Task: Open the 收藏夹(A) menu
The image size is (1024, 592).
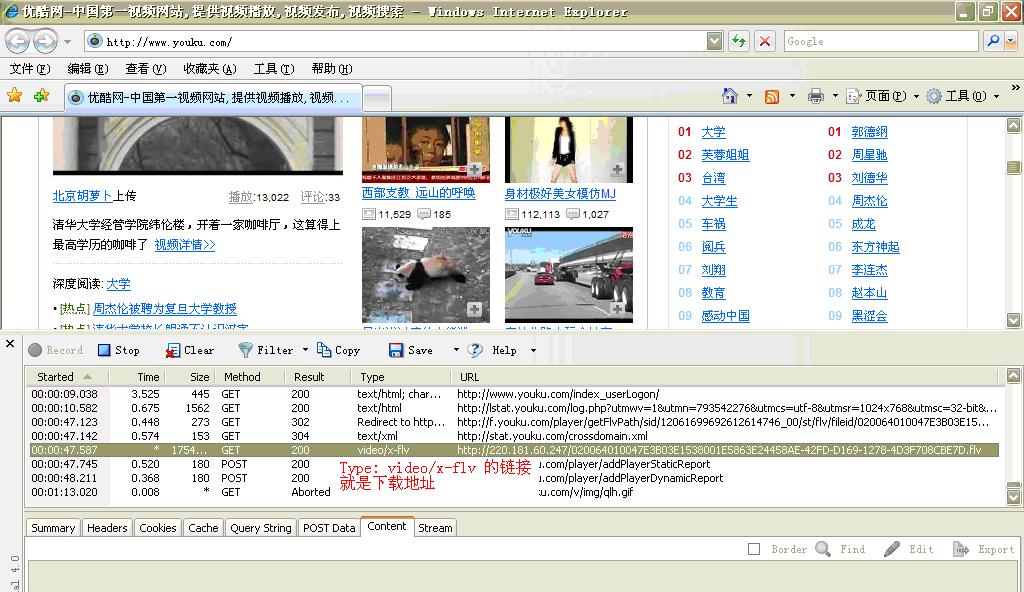Action: coord(209,69)
